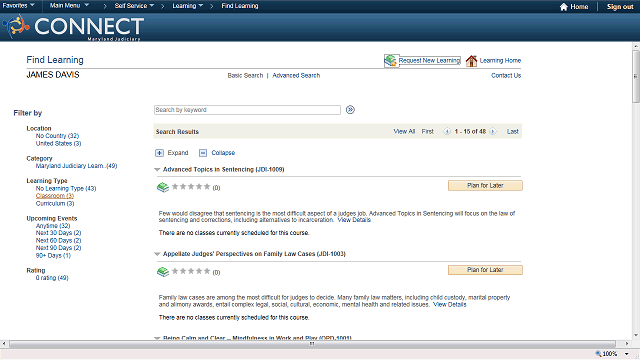Open the Self Service breadcrumb menu
This screenshot has height=360, width=640.
[x=134, y=6]
